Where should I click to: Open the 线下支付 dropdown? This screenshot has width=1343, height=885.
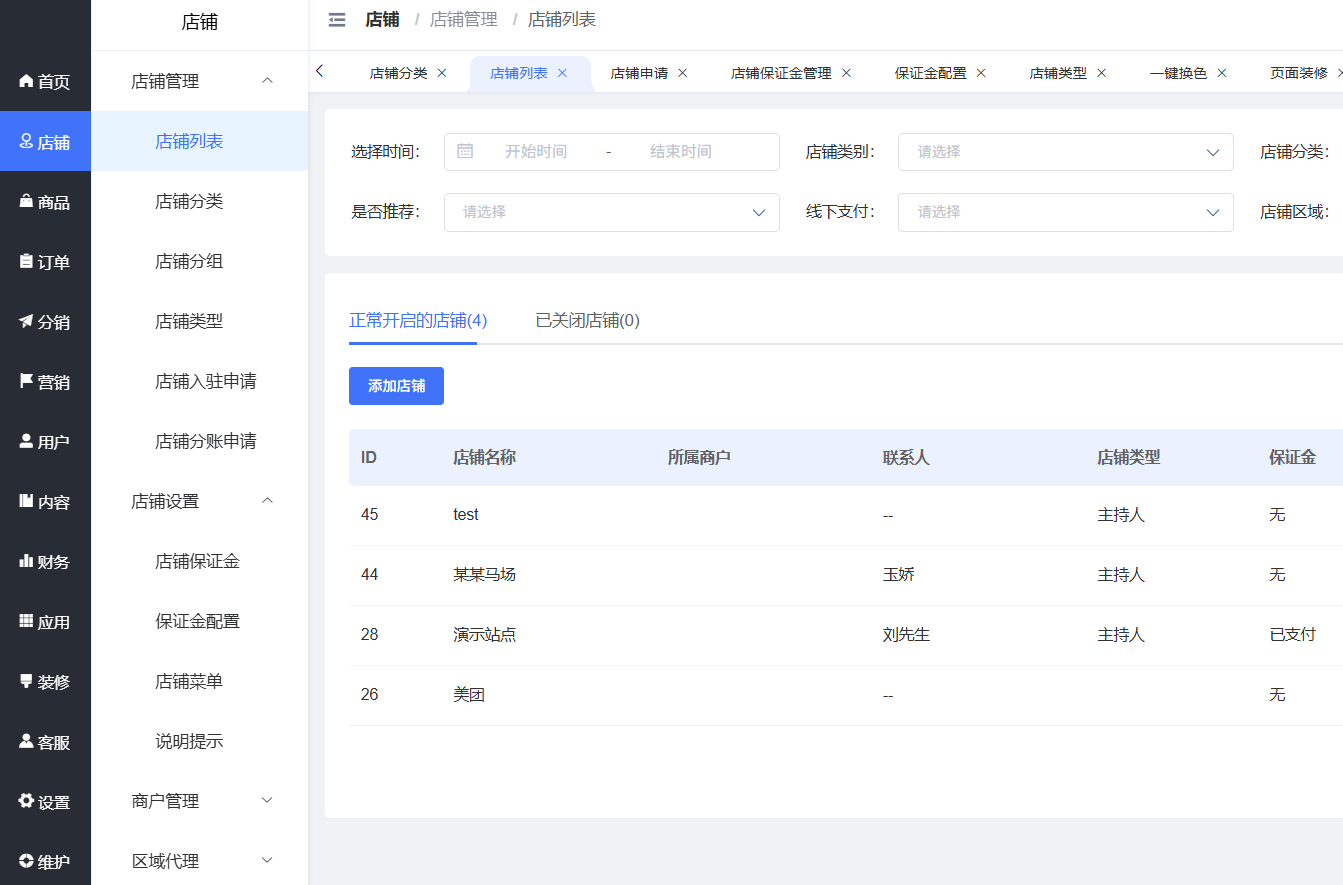coord(1065,212)
